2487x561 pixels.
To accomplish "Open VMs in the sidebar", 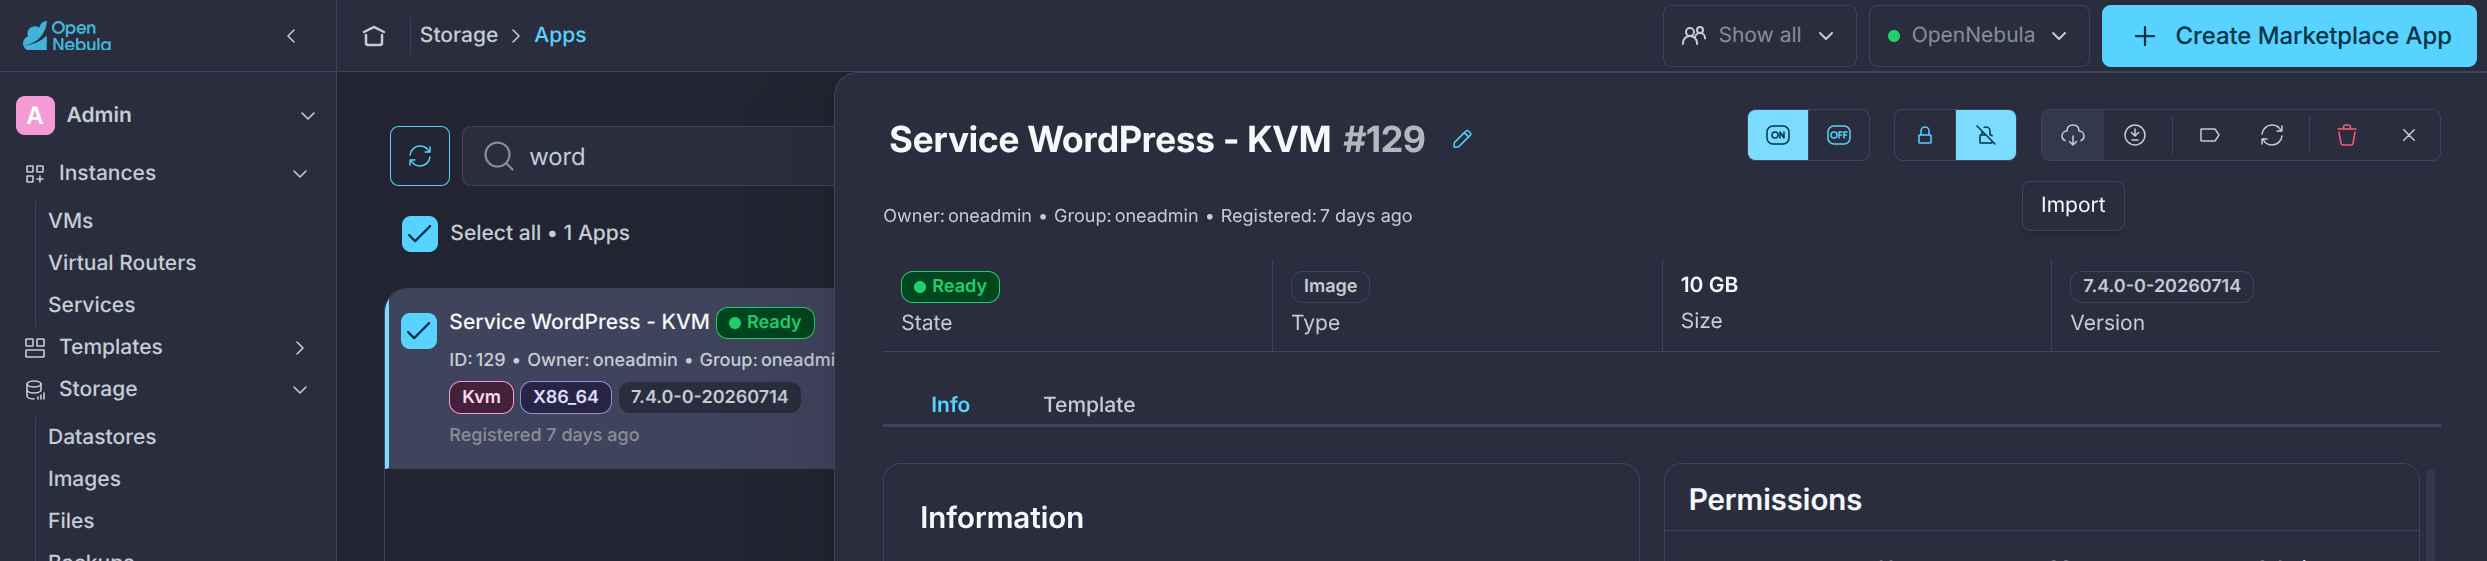I will 71,221.
